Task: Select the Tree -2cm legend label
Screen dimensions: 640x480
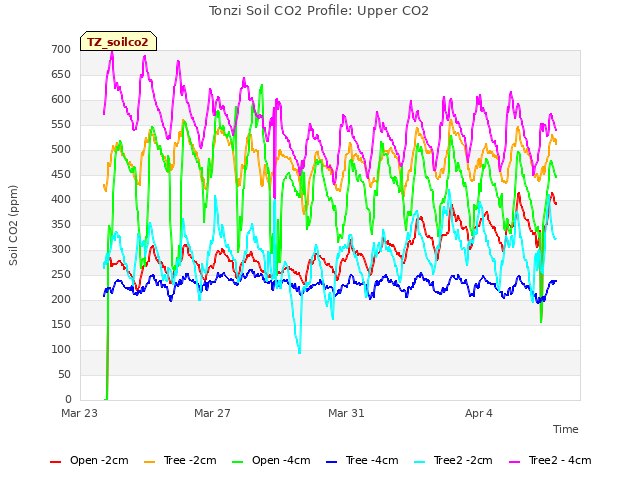Action: click(x=190, y=460)
